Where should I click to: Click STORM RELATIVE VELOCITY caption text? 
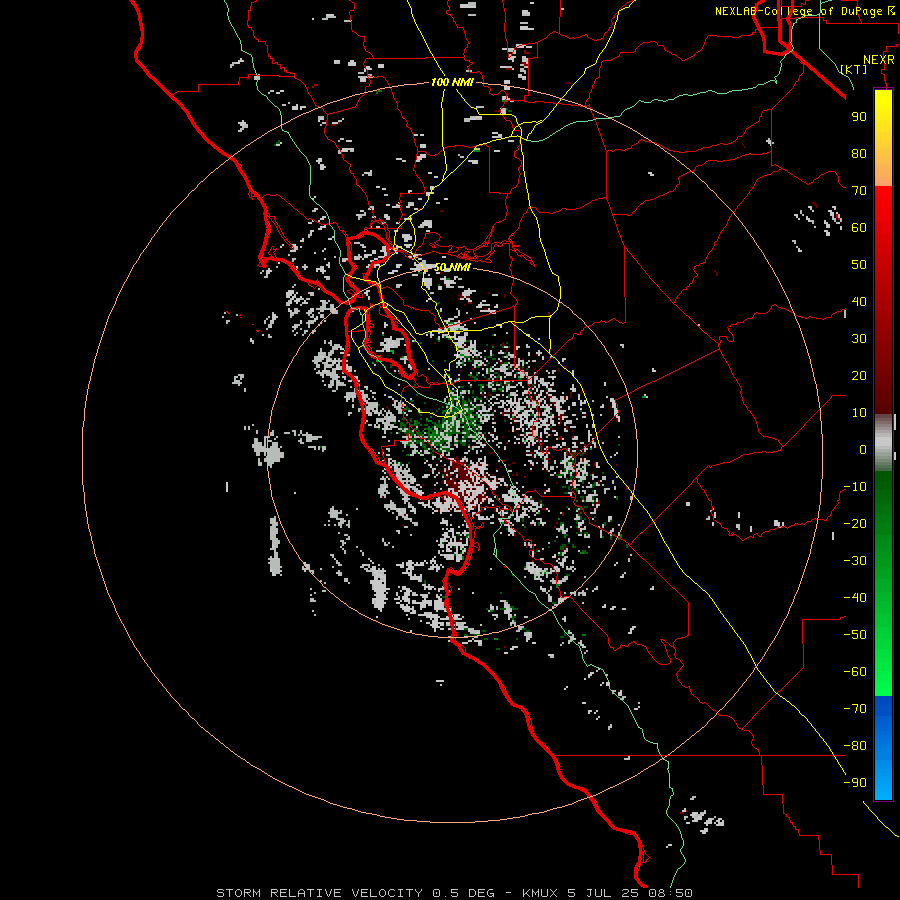pyautogui.click(x=319, y=893)
